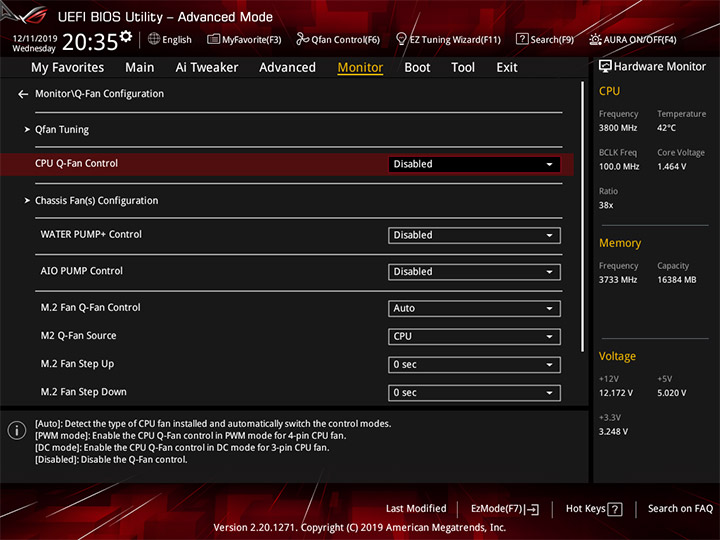Screen dimensions: 720x540
Task: Click the memory capacity 16384 MB value
Action: [x=677, y=280]
